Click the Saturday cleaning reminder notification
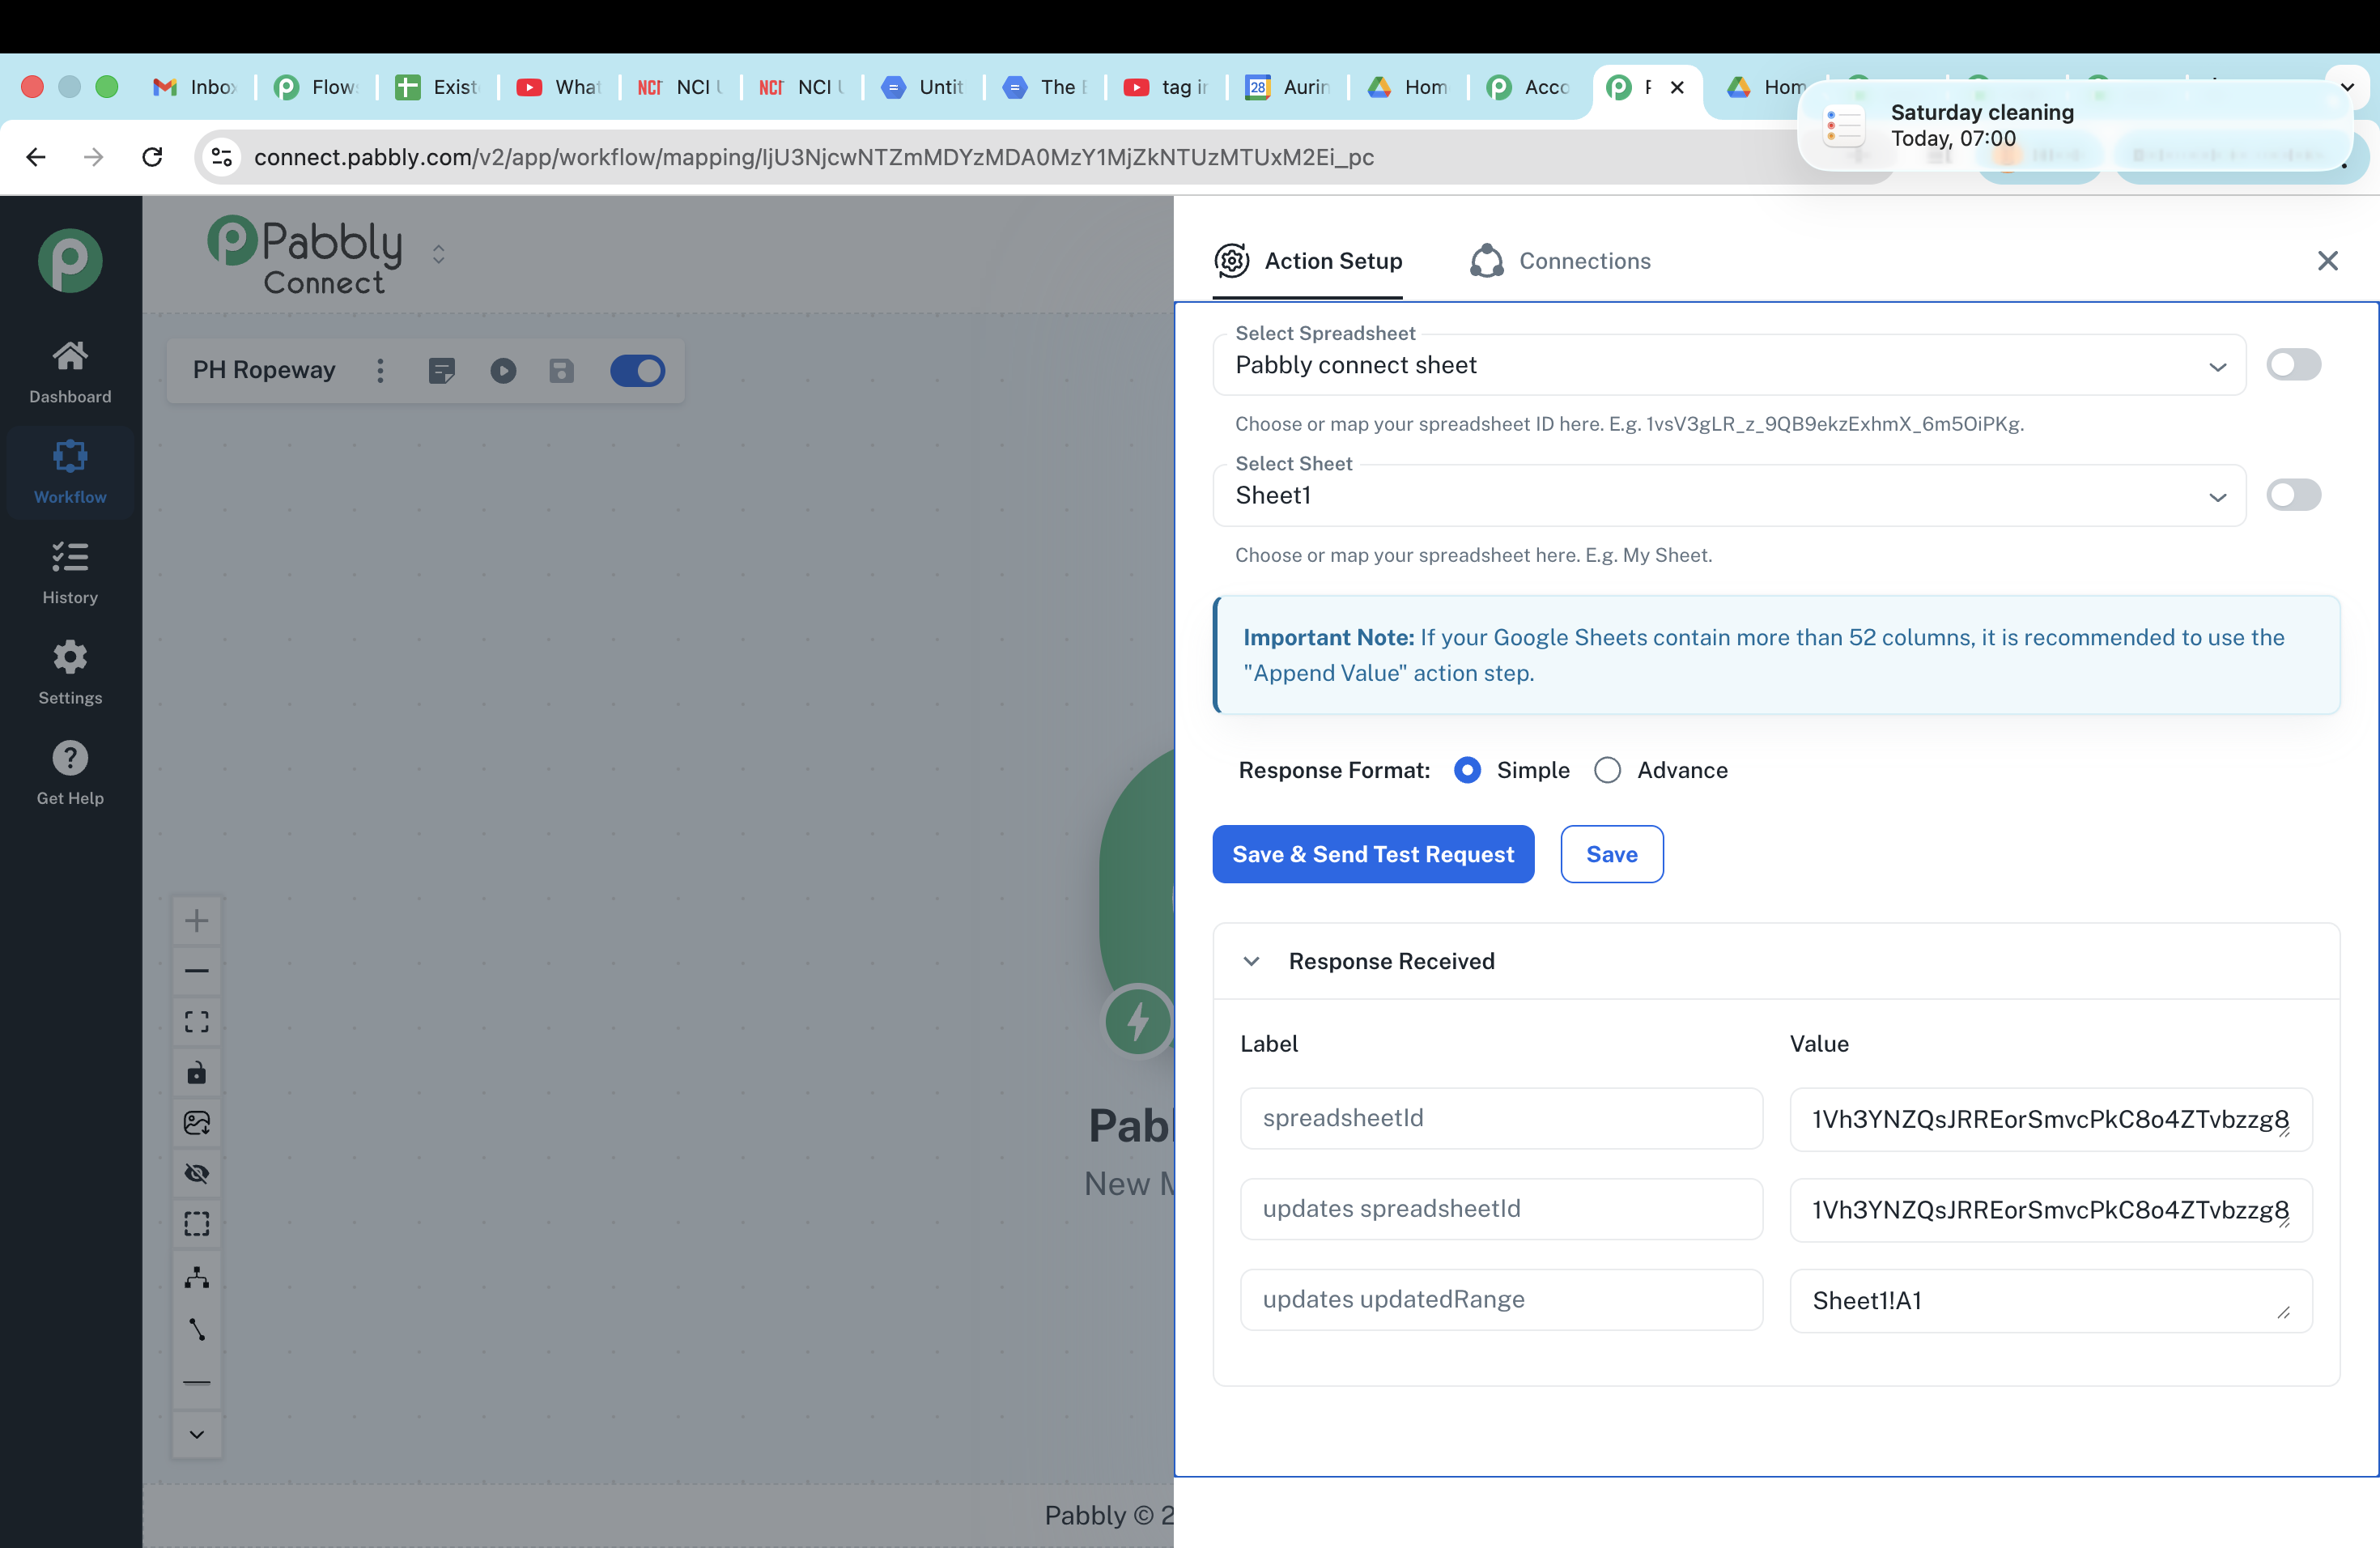The height and width of the screenshot is (1548, 2380). tap(2075, 126)
